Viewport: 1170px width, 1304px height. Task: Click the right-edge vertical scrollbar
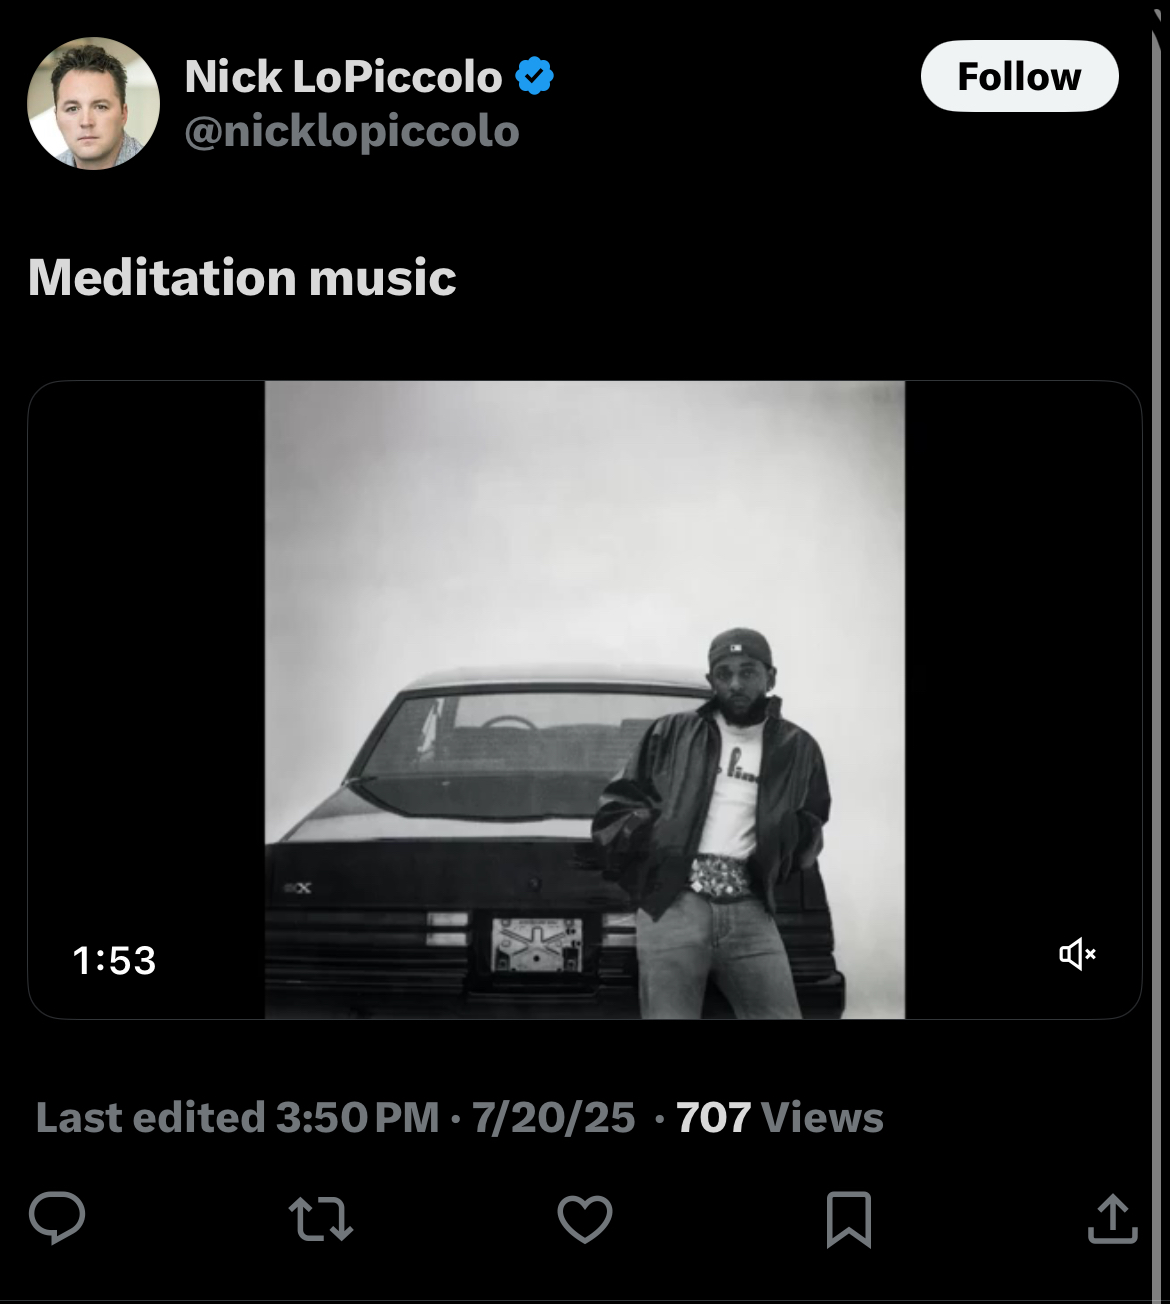[x=1159, y=650]
